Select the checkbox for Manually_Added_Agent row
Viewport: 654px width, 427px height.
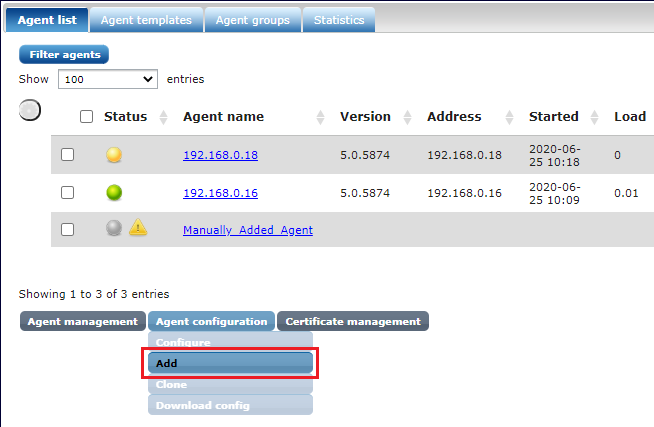coord(67,229)
